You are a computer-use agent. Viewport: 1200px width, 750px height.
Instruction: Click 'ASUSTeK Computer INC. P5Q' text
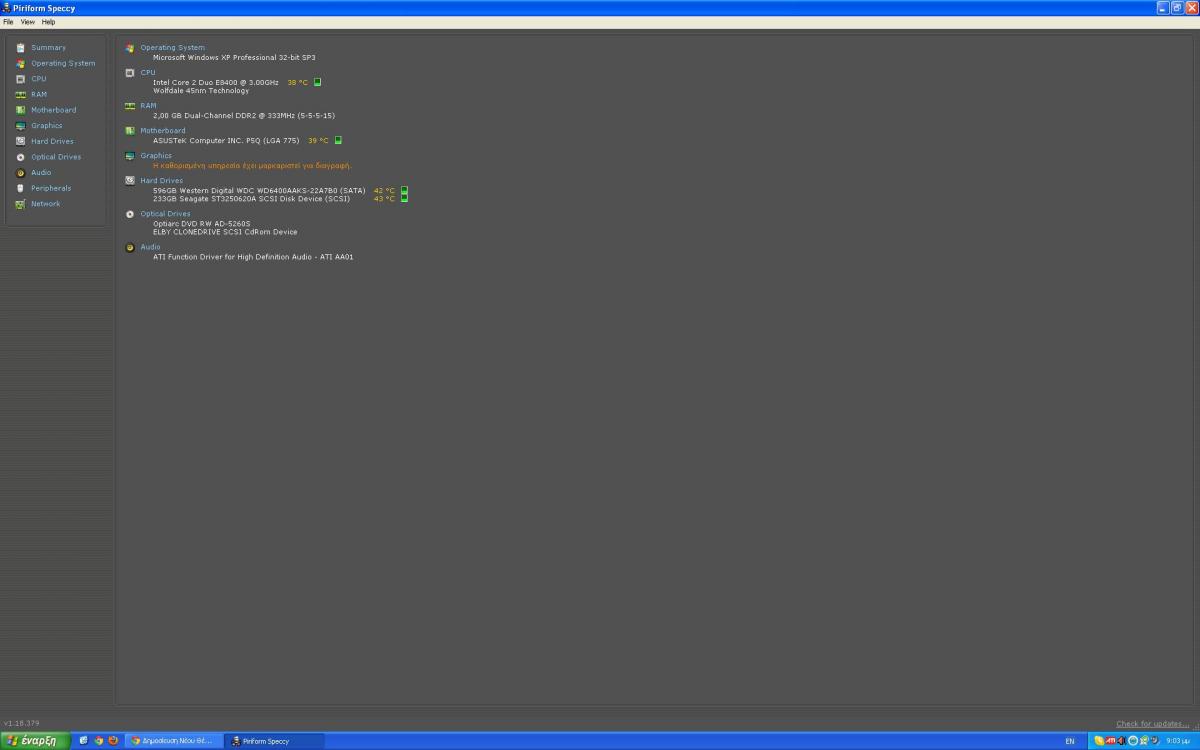coord(226,140)
